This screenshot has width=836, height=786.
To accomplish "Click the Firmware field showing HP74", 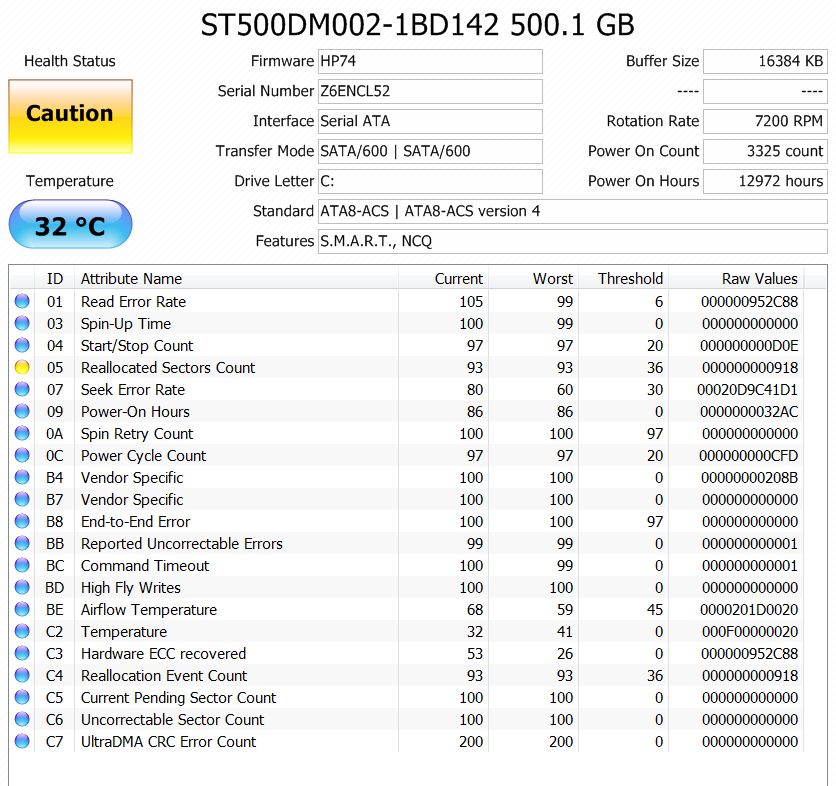I will pyautogui.click(x=430, y=61).
